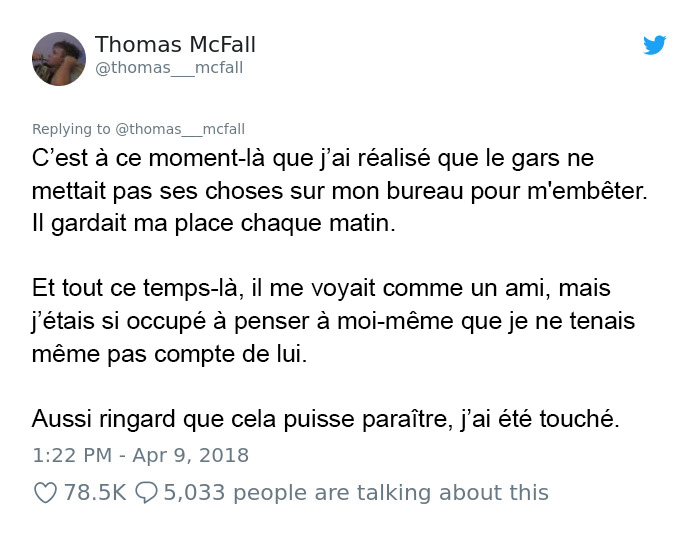
Task: Open replies via the speech bubble icon
Action: click(146, 493)
